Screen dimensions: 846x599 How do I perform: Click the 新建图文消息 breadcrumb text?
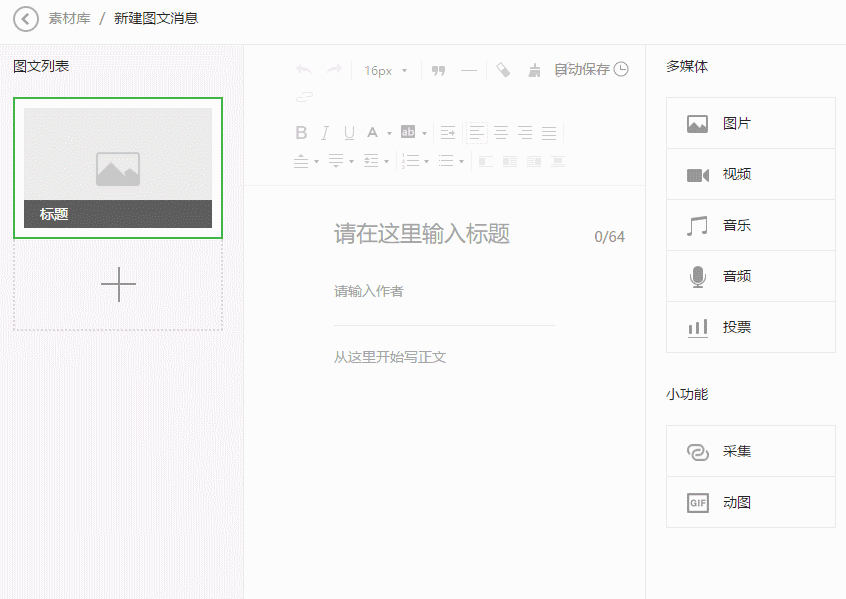[x=156, y=18]
